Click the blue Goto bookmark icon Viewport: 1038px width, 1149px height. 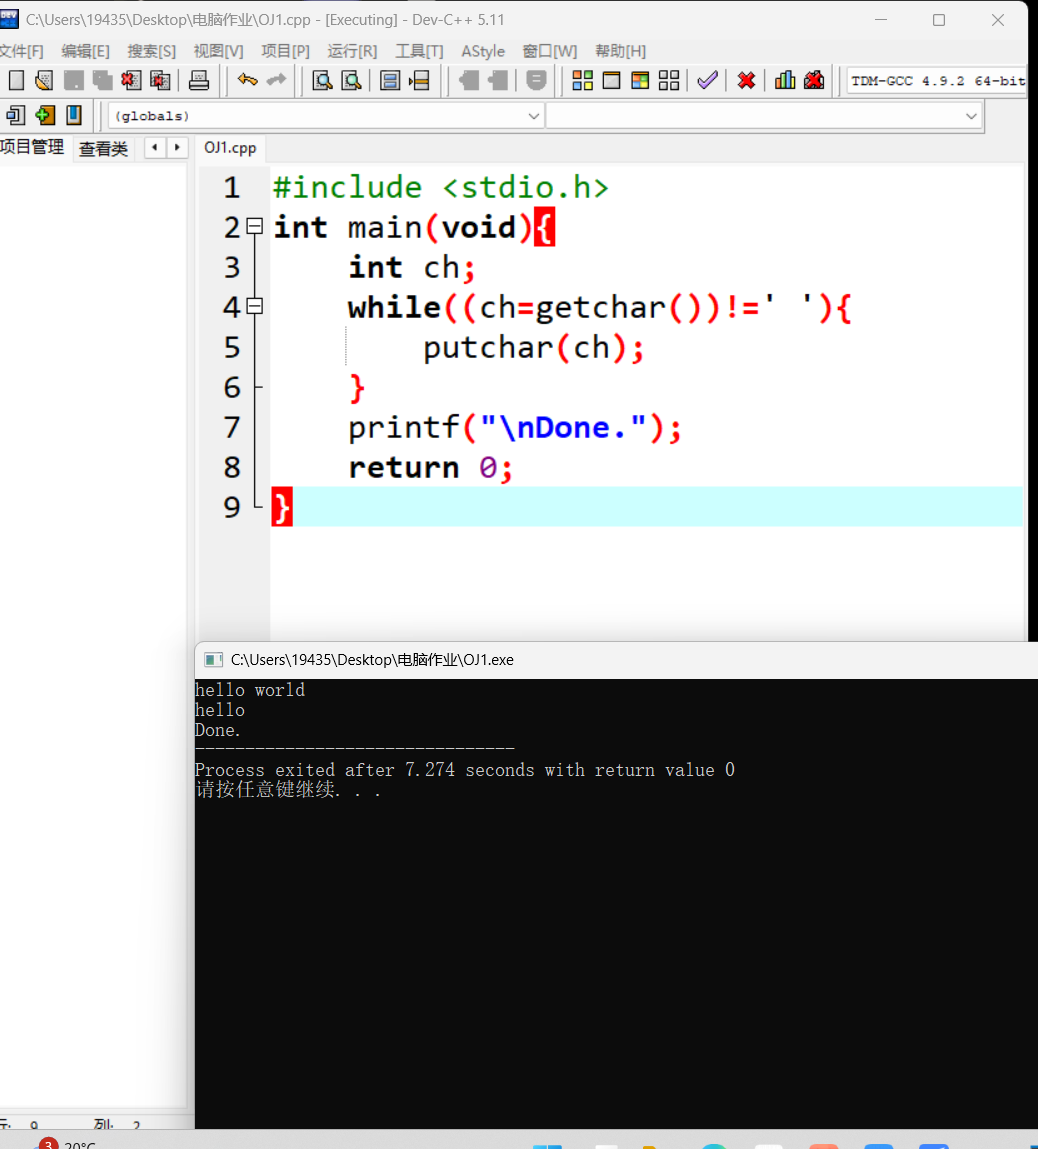click(x=73, y=115)
